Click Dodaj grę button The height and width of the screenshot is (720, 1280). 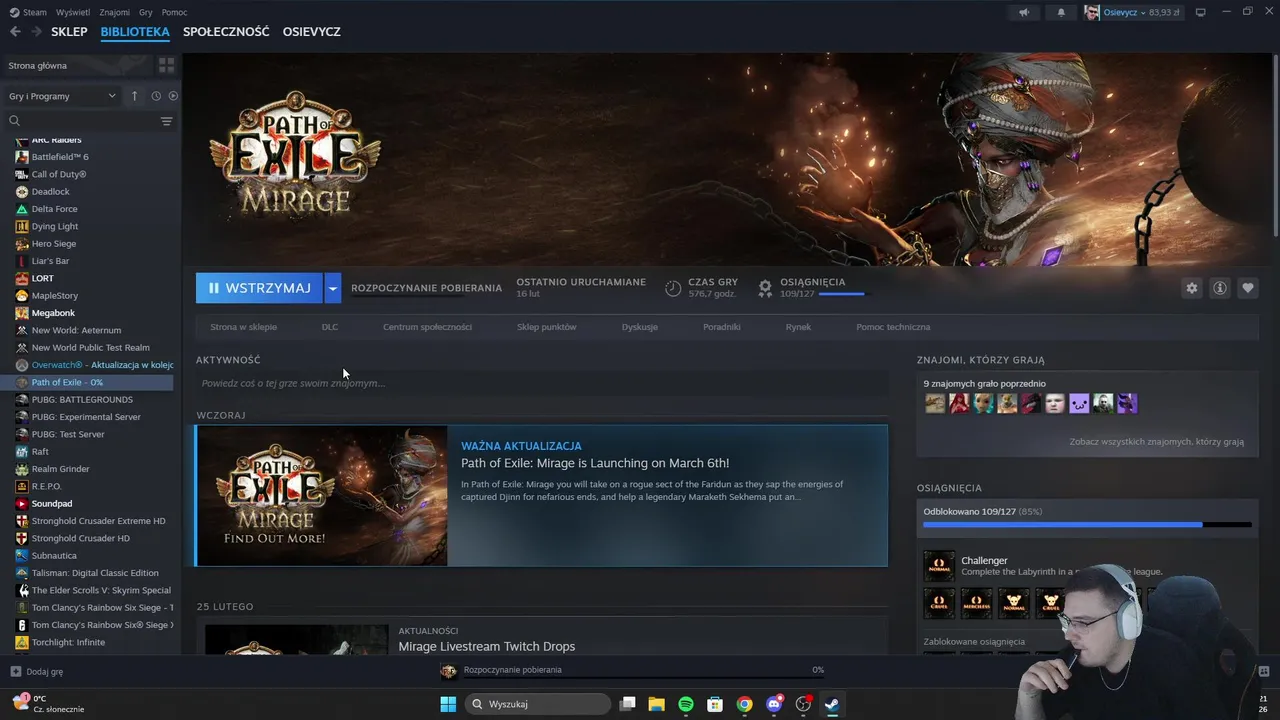coord(36,672)
